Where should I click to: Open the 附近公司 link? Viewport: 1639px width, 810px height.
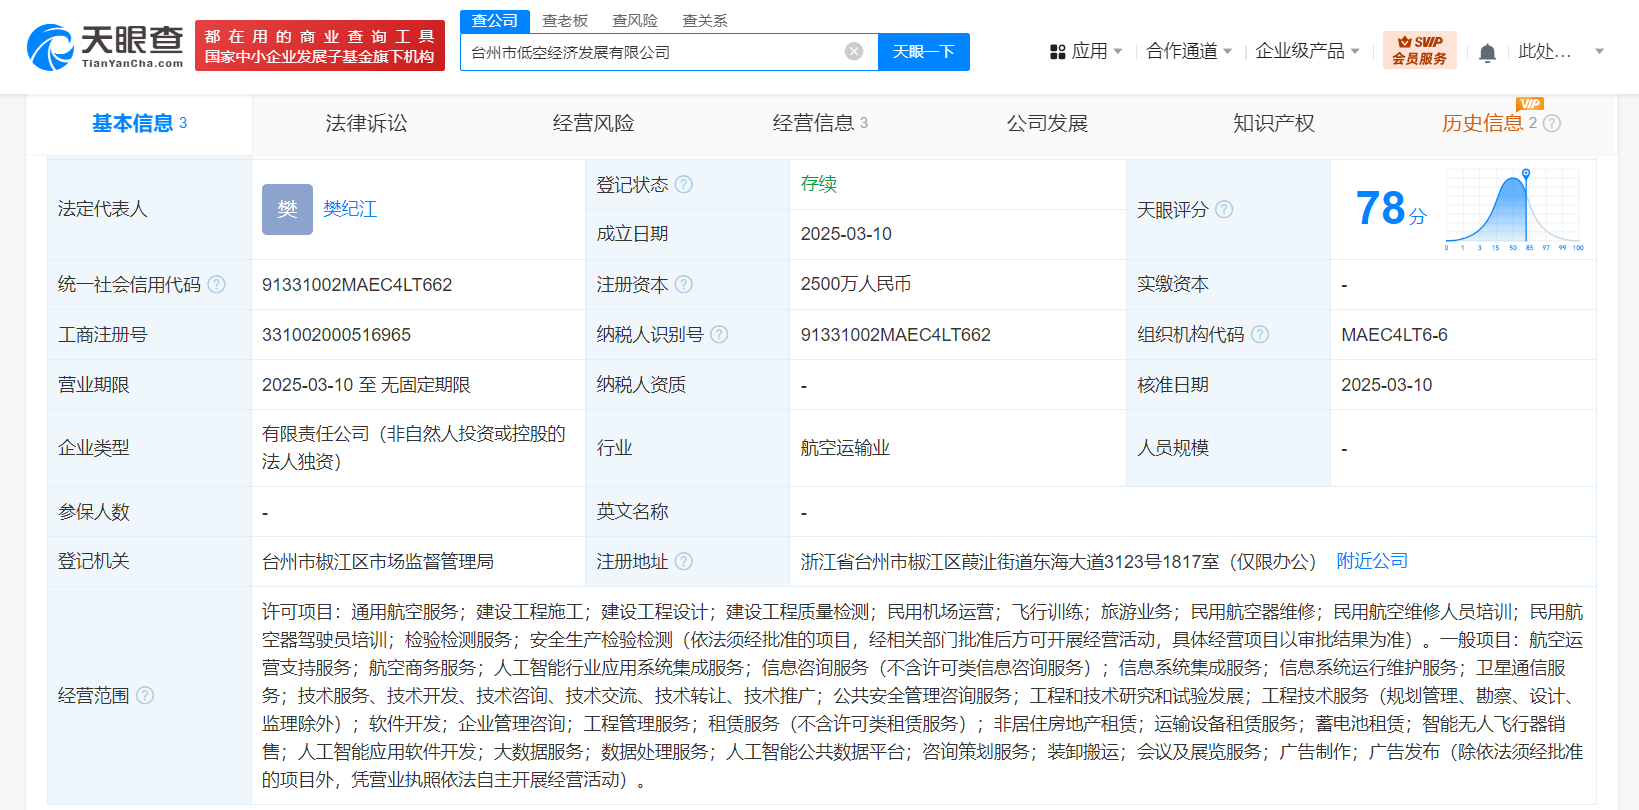coord(1372,561)
